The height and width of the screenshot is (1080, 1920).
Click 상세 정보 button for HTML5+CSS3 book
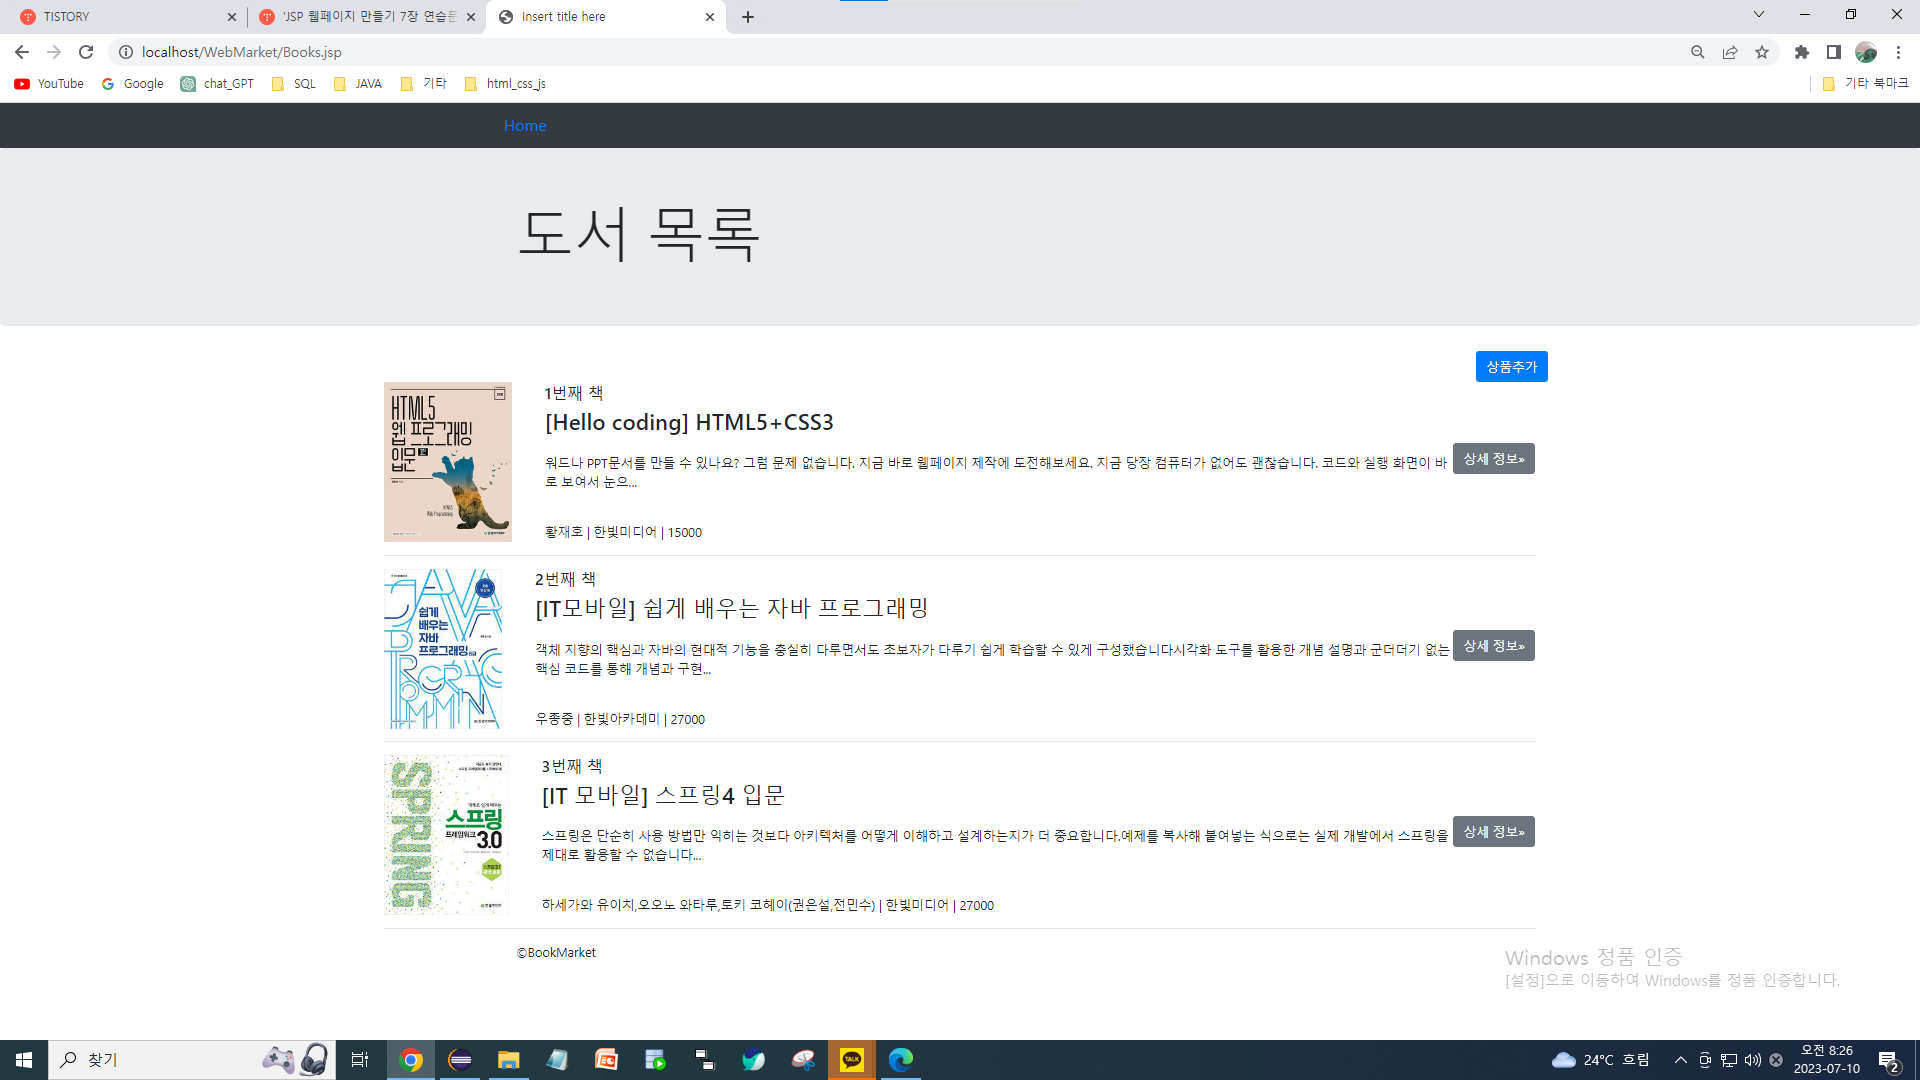[x=1493, y=459]
